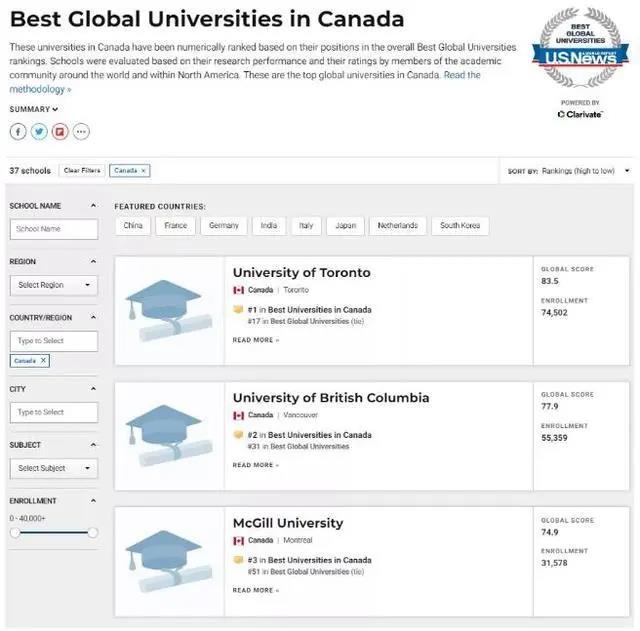The width and height of the screenshot is (640, 631).
Task: Open the Sort By rankings dropdown
Action: coord(569,171)
